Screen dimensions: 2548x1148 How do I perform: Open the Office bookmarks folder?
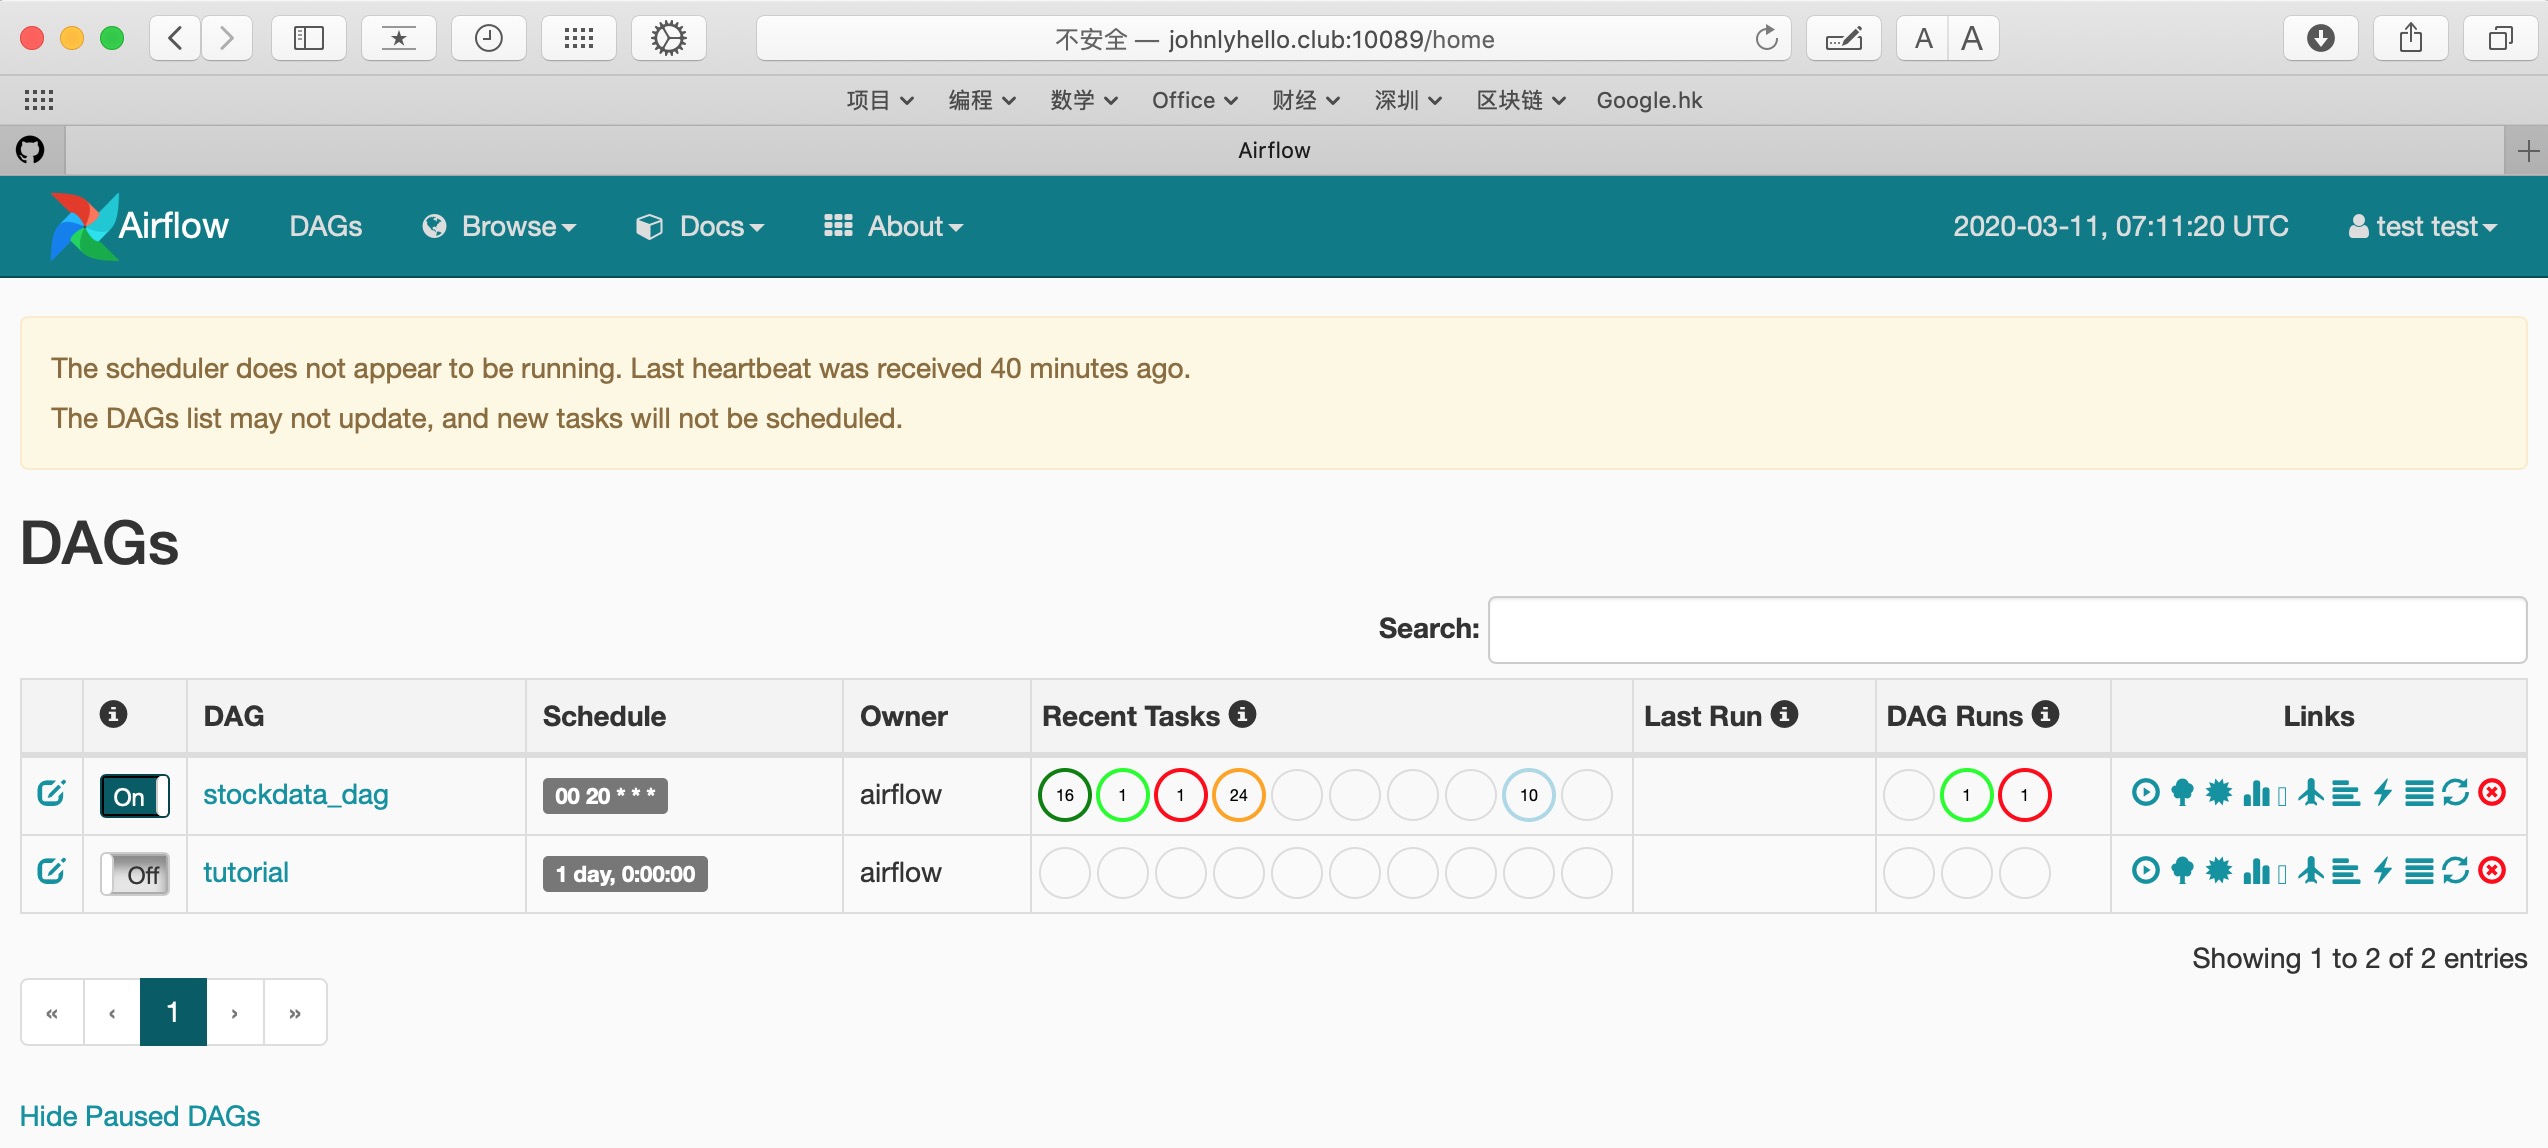pyautogui.click(x=1194, y=100)
